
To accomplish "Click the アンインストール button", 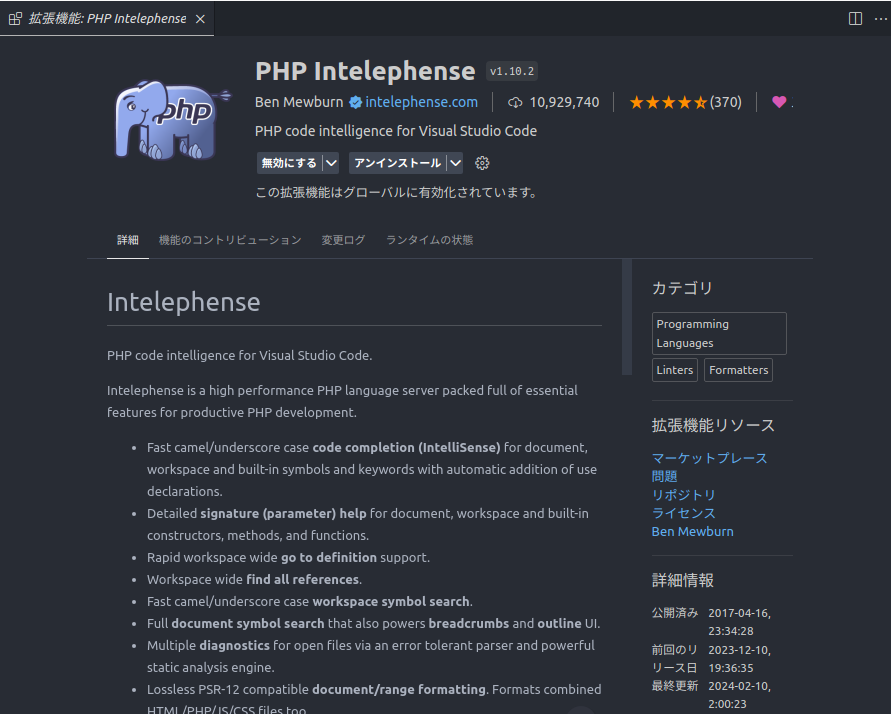I will pyautogui.click(x=398, y=163).
